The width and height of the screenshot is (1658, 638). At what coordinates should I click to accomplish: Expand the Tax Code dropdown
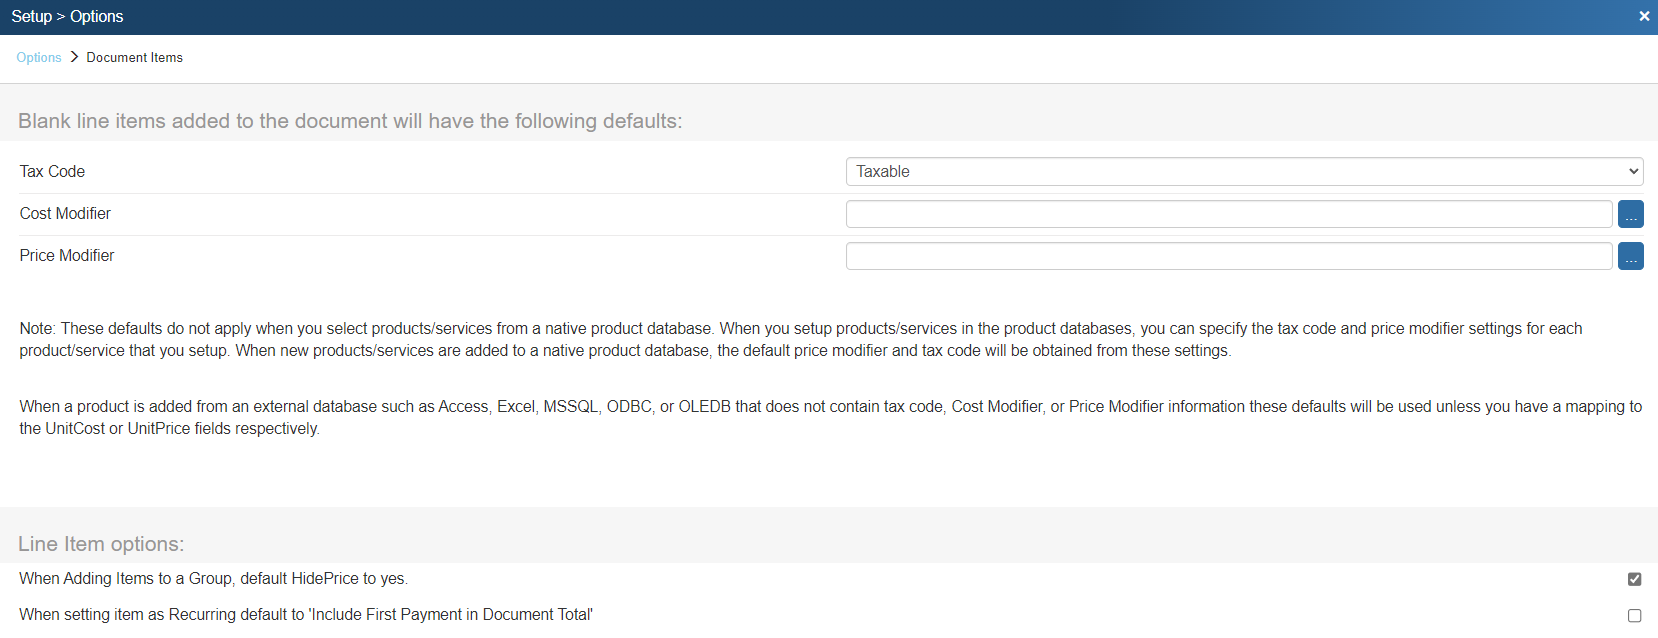click(x=1244, y=172)
